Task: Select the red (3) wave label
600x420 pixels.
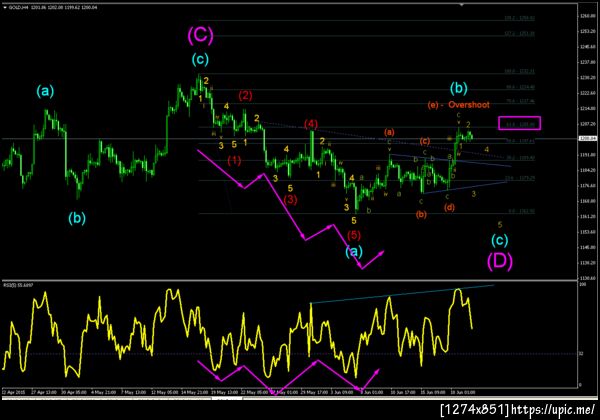Action: click(x=290, y=199)
